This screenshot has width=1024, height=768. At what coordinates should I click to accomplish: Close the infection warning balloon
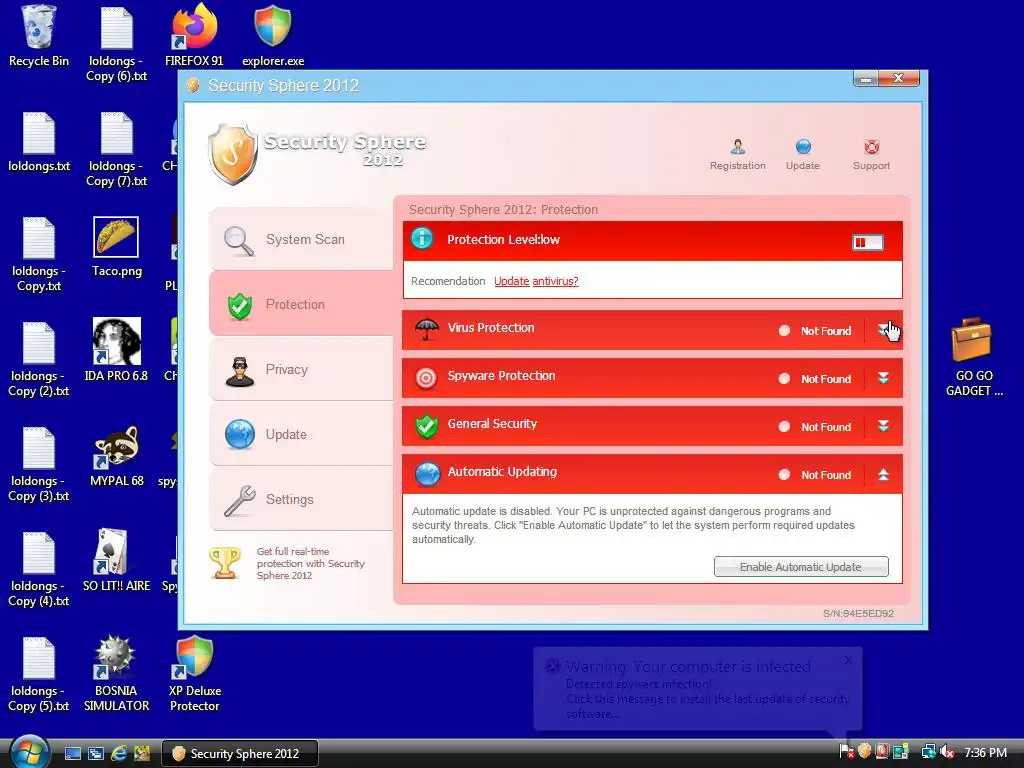[848, 660]
